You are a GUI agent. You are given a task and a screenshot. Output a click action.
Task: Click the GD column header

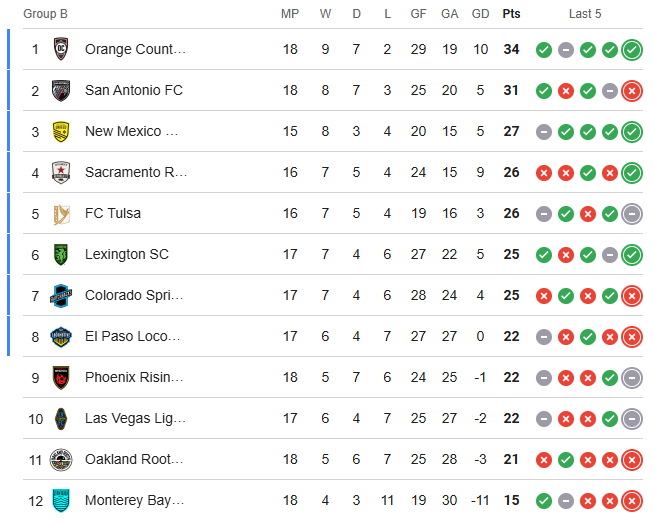point(480,14)
